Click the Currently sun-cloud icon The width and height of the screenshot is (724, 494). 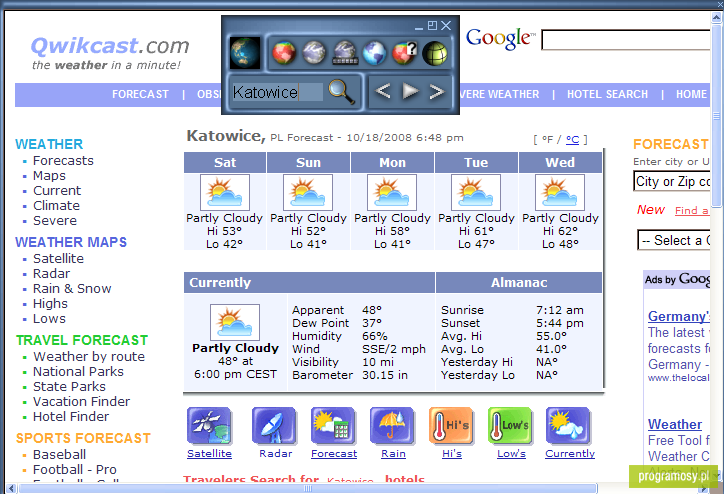point(569,426)
